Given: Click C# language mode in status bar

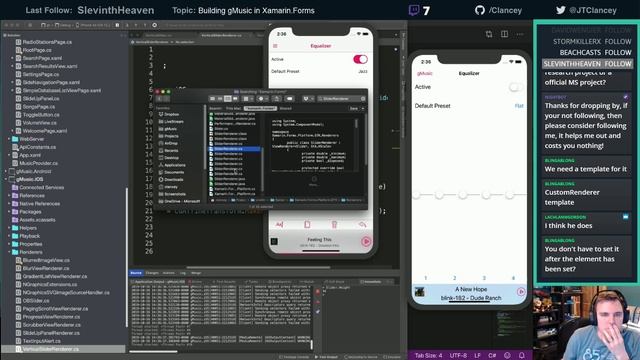Looking at the screenshot, I should click(492, 355).
